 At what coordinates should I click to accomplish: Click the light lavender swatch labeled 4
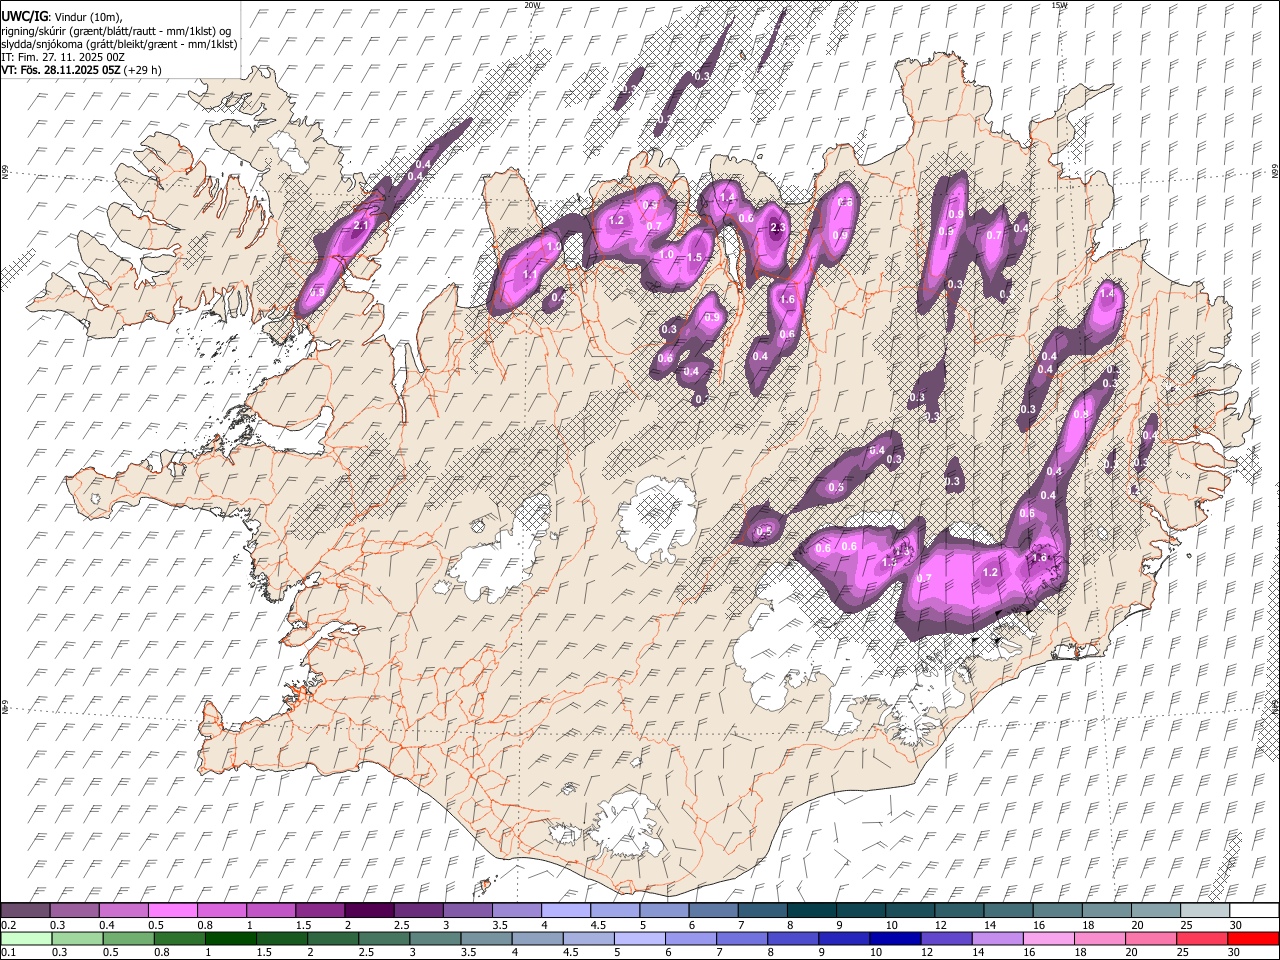click(x=565, y=911)
